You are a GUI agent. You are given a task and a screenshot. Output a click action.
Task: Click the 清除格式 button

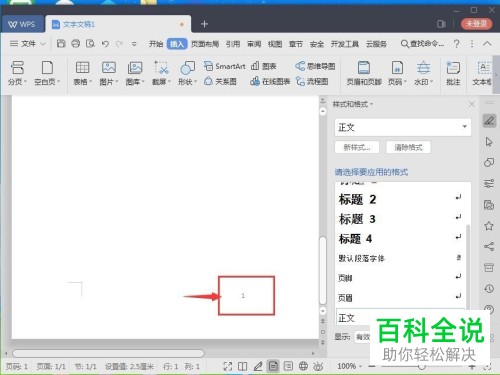(408, 147)
